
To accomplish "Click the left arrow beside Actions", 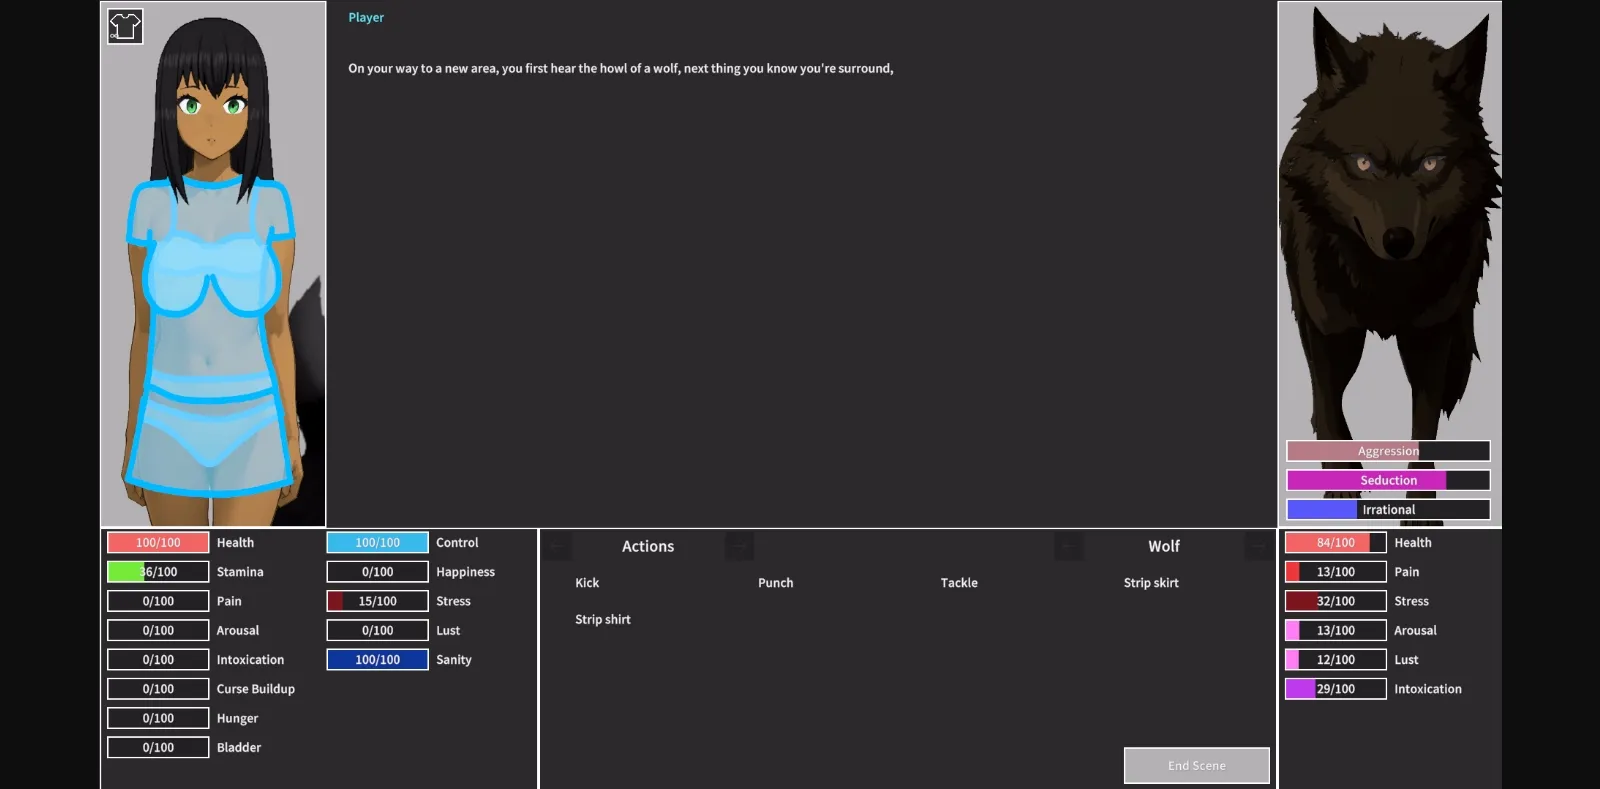I will (x=559, y=546).
